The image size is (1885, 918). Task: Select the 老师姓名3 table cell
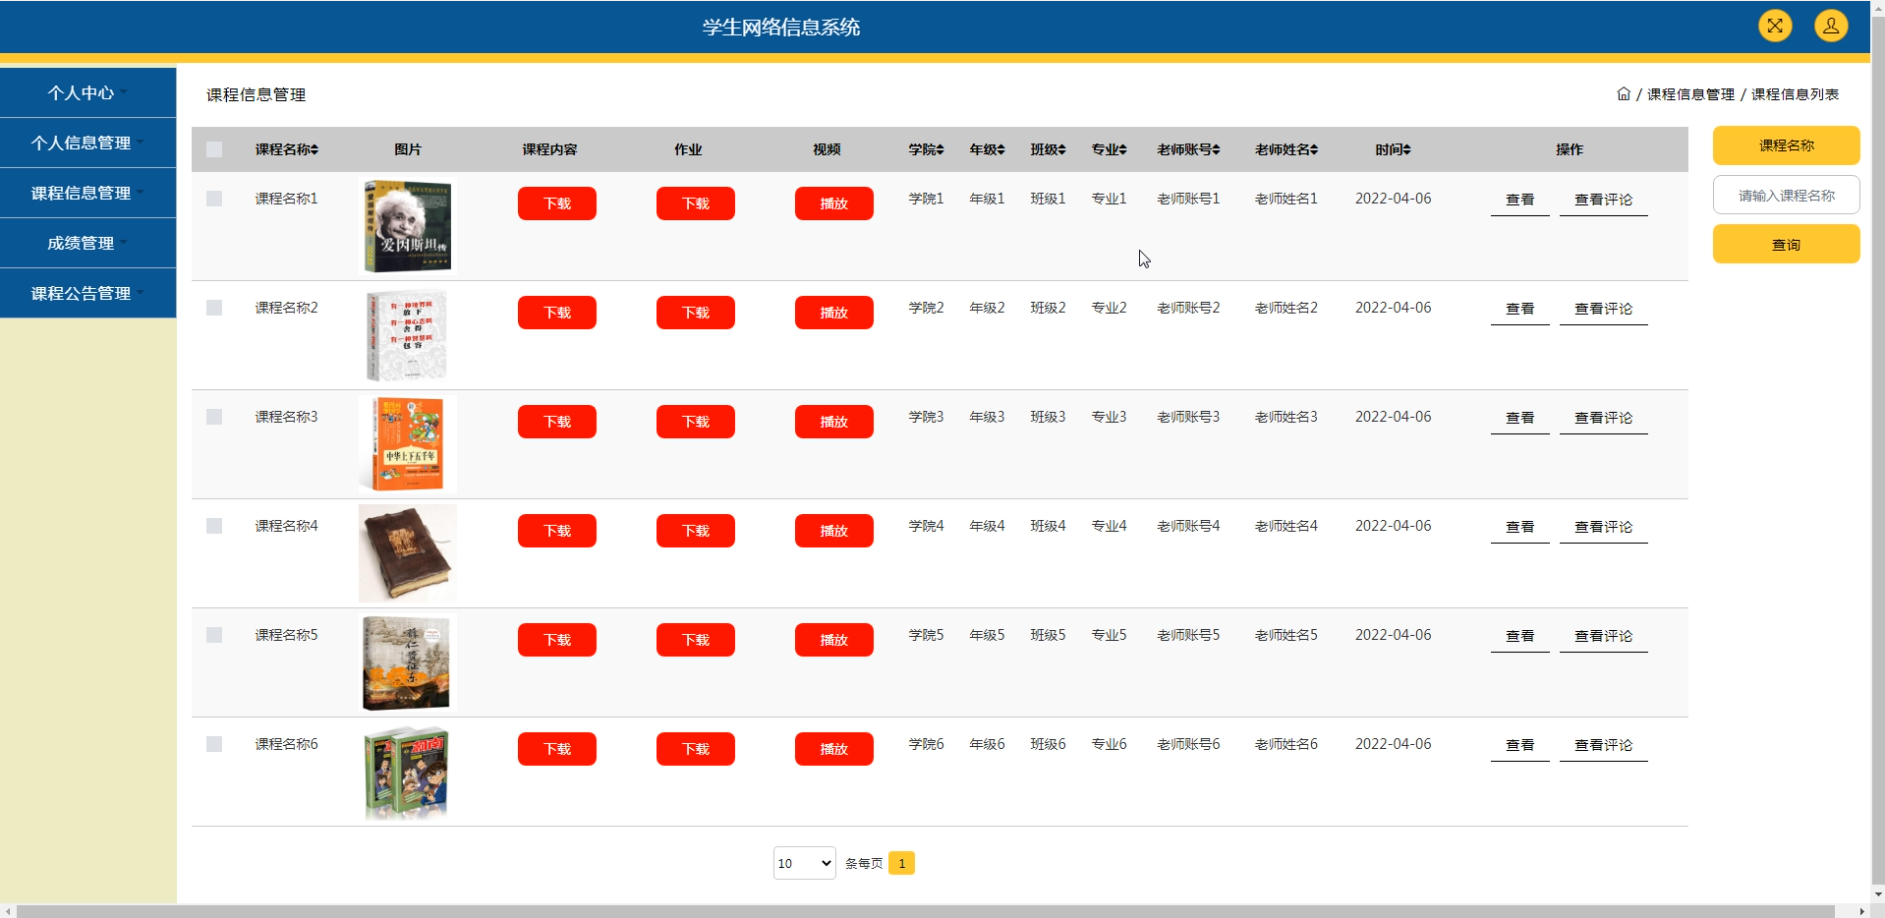[1286, 417]
